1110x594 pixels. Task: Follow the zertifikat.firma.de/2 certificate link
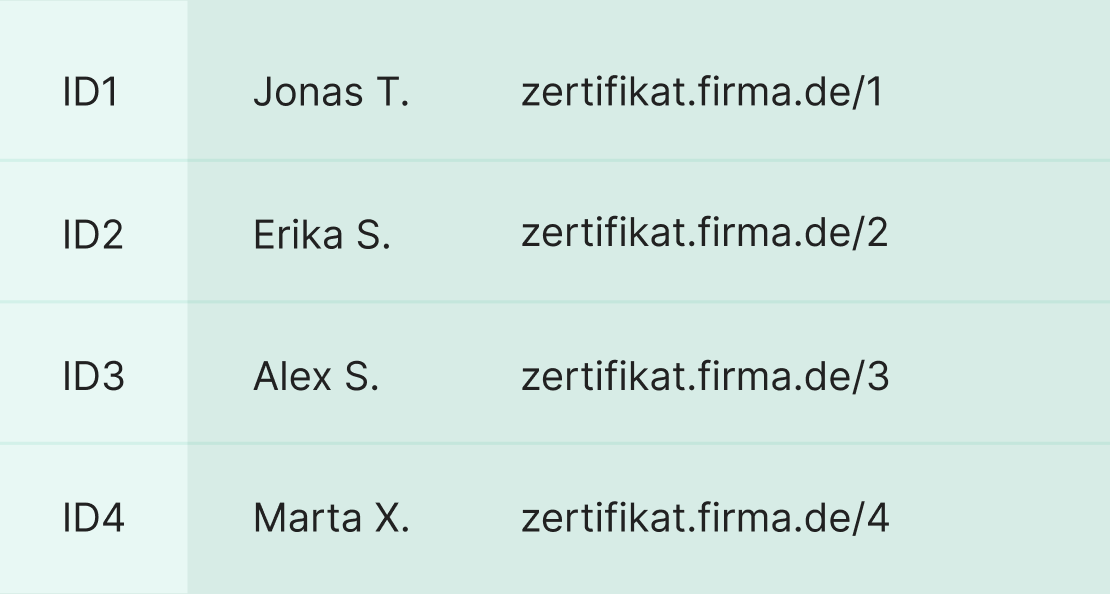pyautogui.click(x=704, y=235)
